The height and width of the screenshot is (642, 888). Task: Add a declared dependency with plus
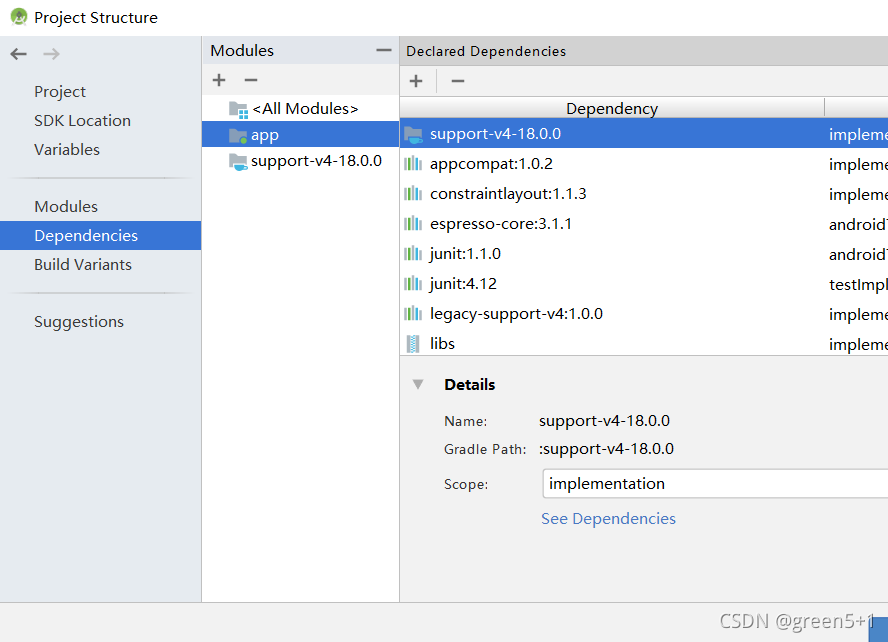416,81
